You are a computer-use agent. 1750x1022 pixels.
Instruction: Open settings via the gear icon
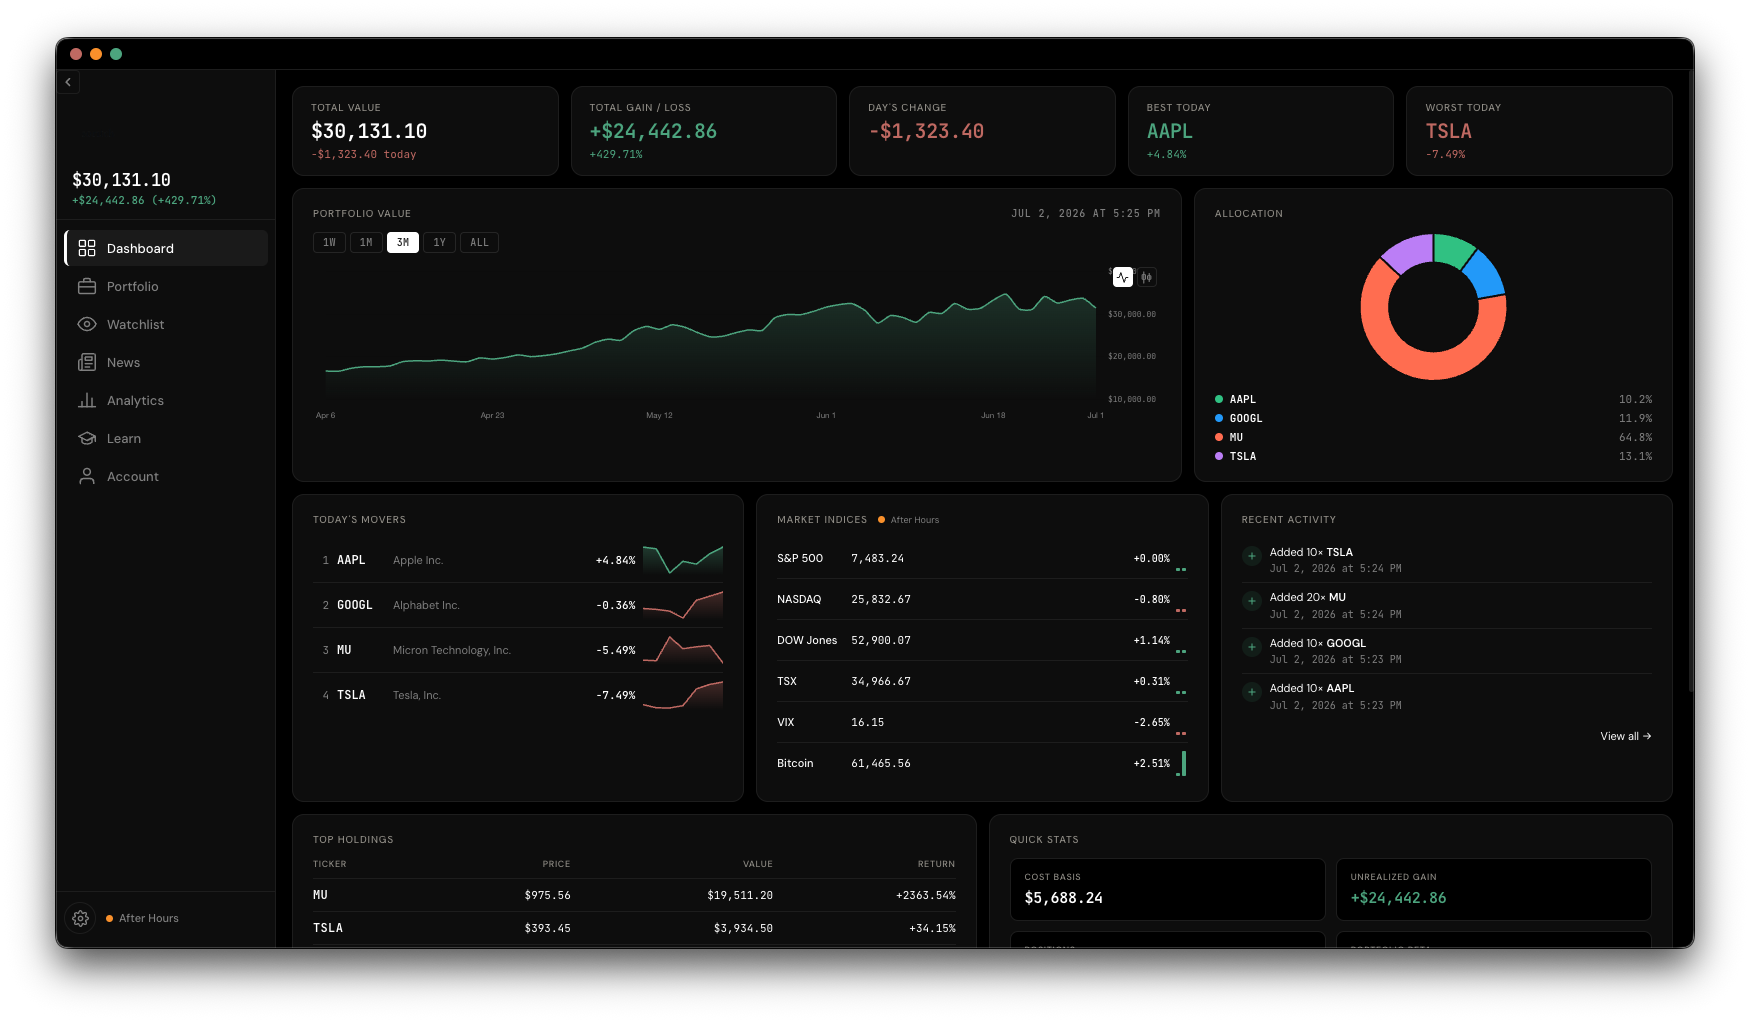click(81, 918)
